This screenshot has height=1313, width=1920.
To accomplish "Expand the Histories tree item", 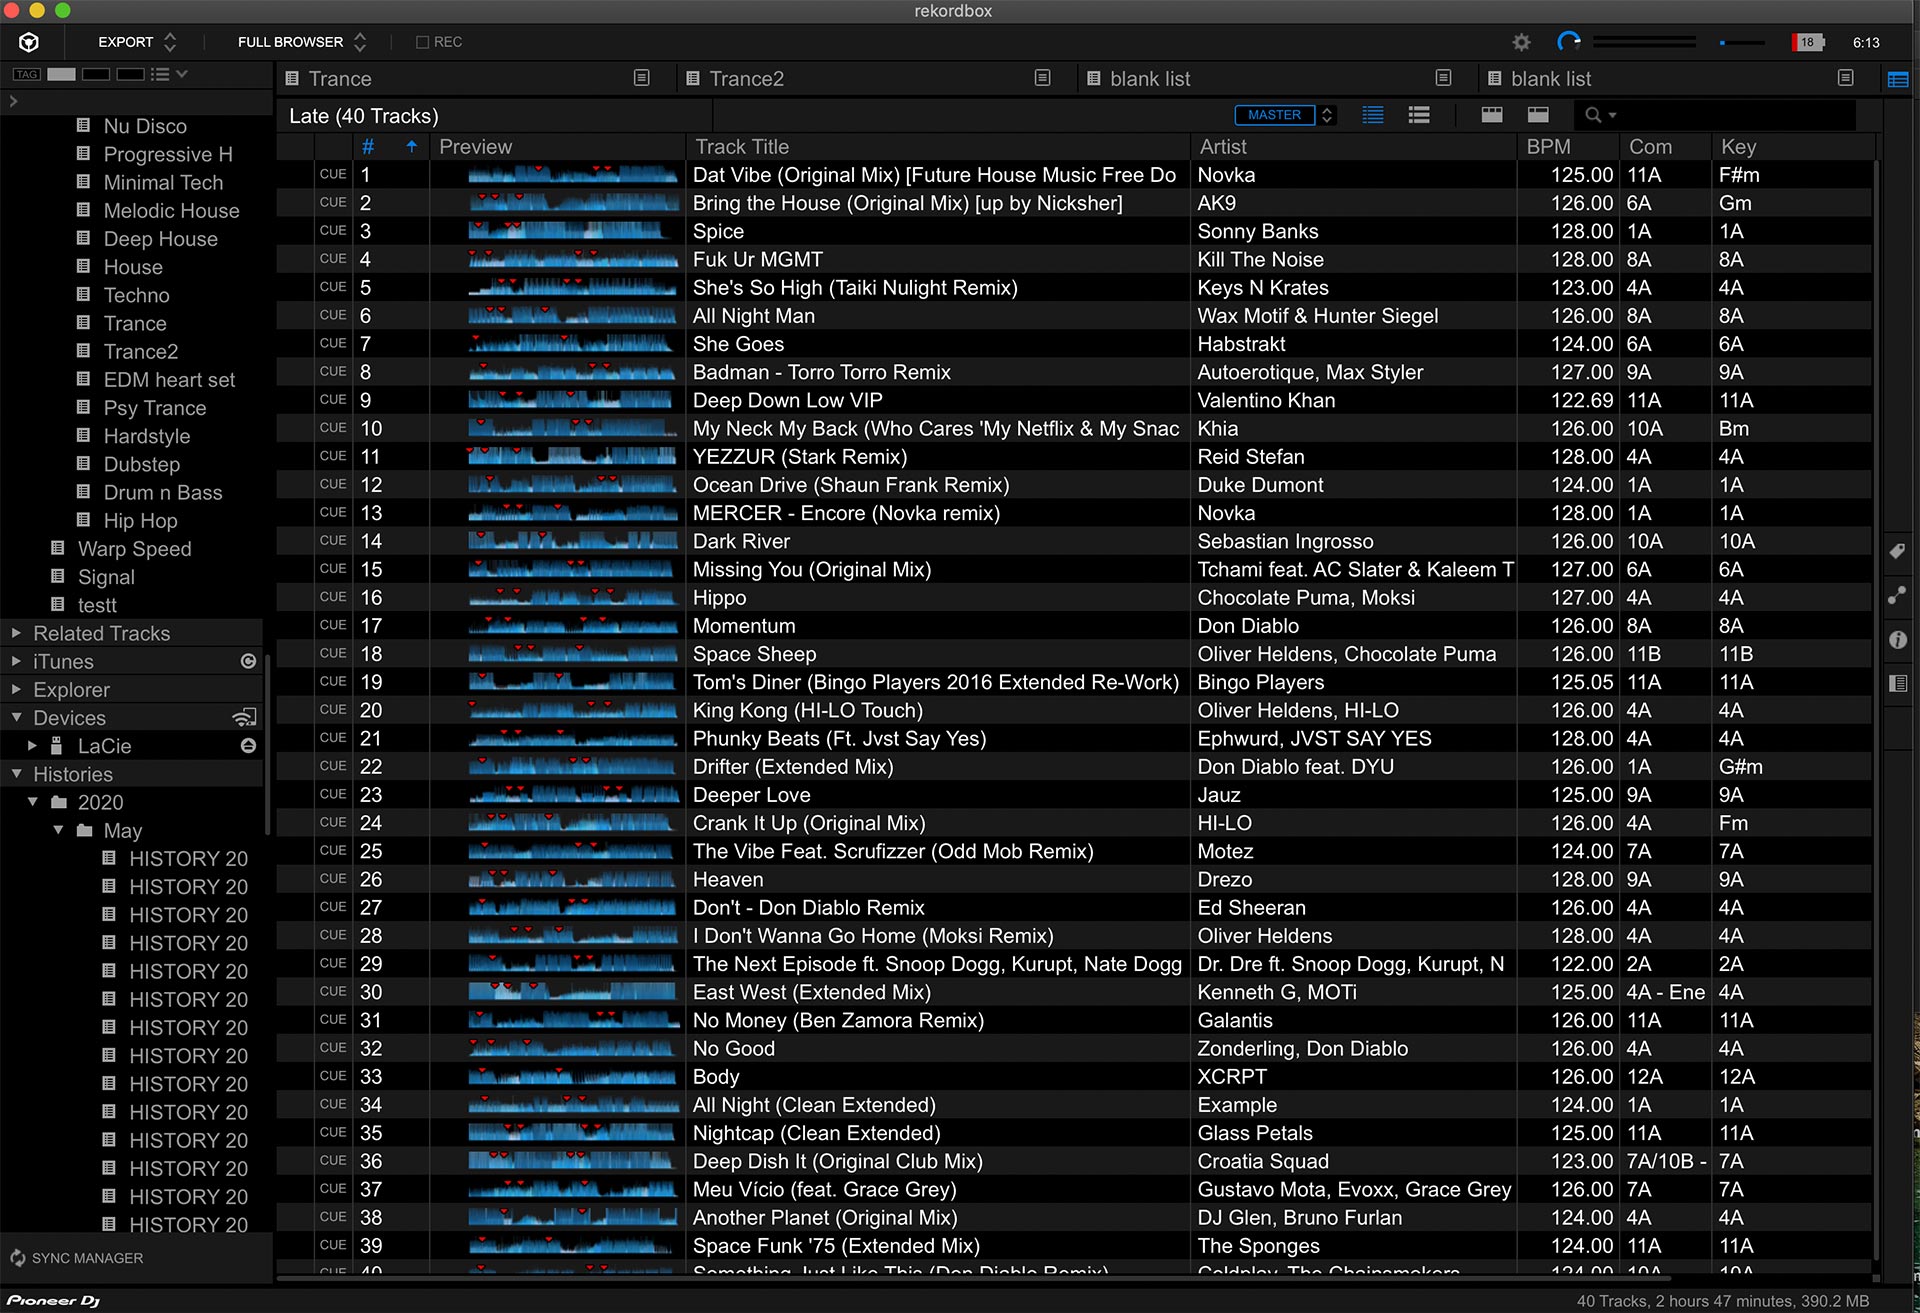I will [18, 772].
